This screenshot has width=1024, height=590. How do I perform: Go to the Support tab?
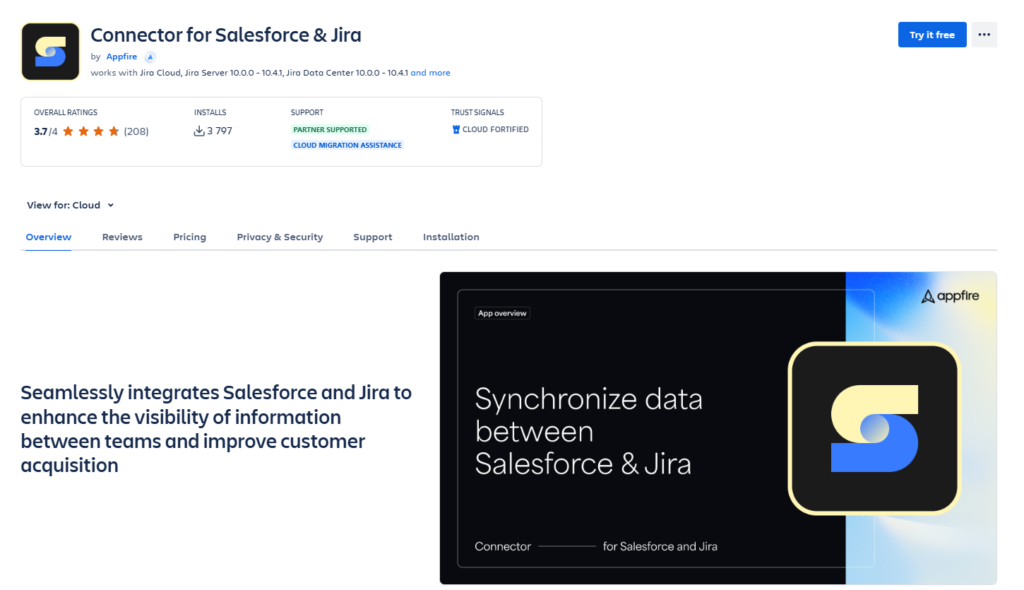(x=372, y=237)
